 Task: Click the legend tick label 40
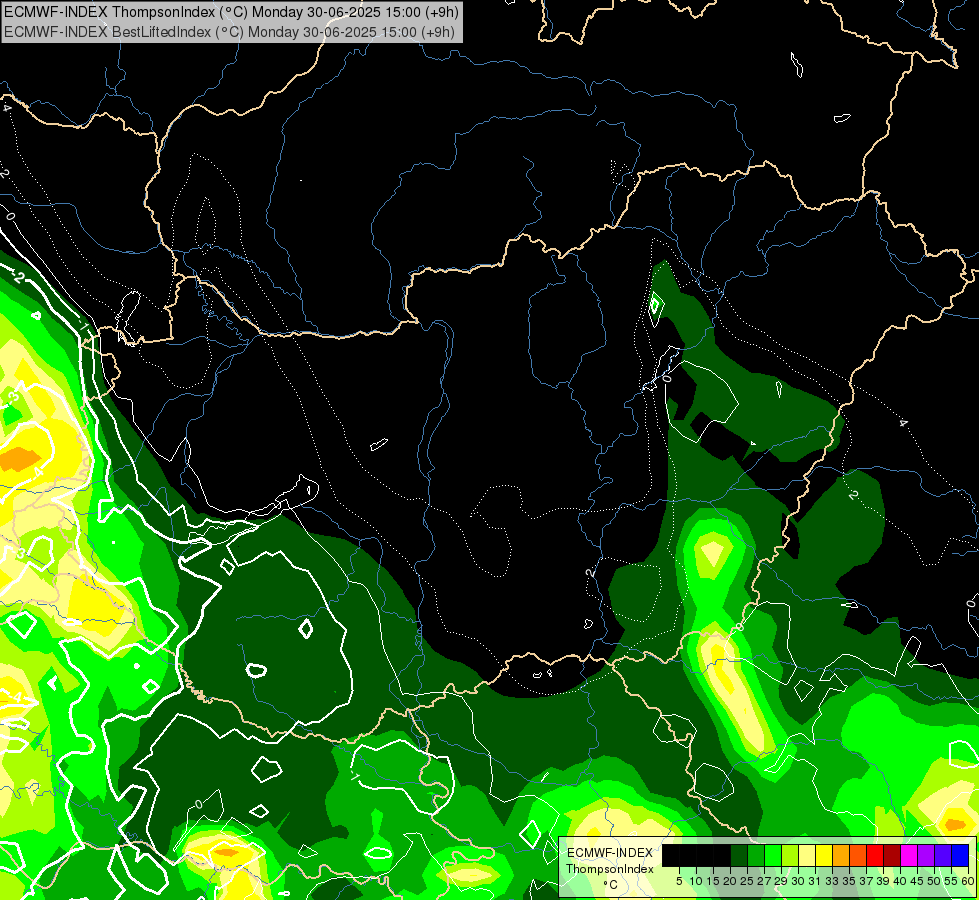[900, 881]
